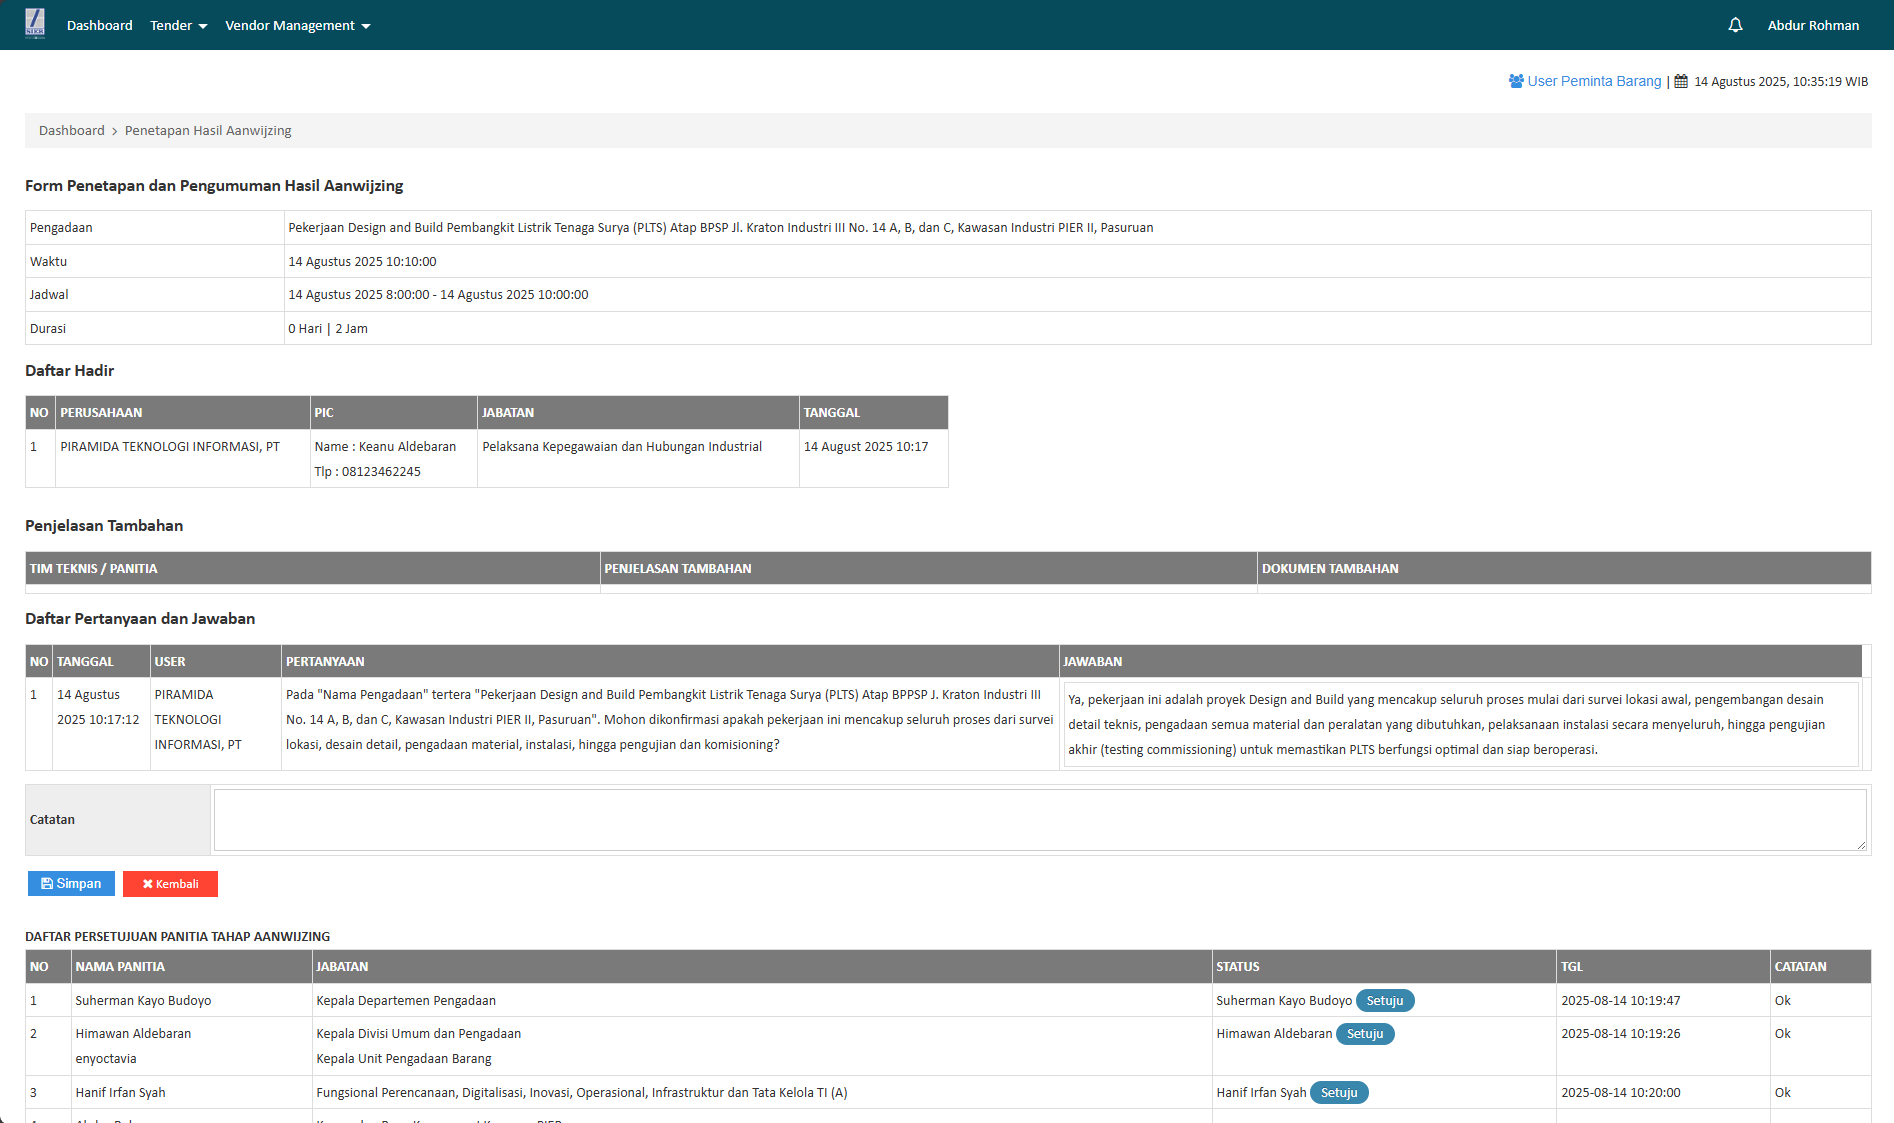Click into the Catatan text area

(x=1040, y=820)
